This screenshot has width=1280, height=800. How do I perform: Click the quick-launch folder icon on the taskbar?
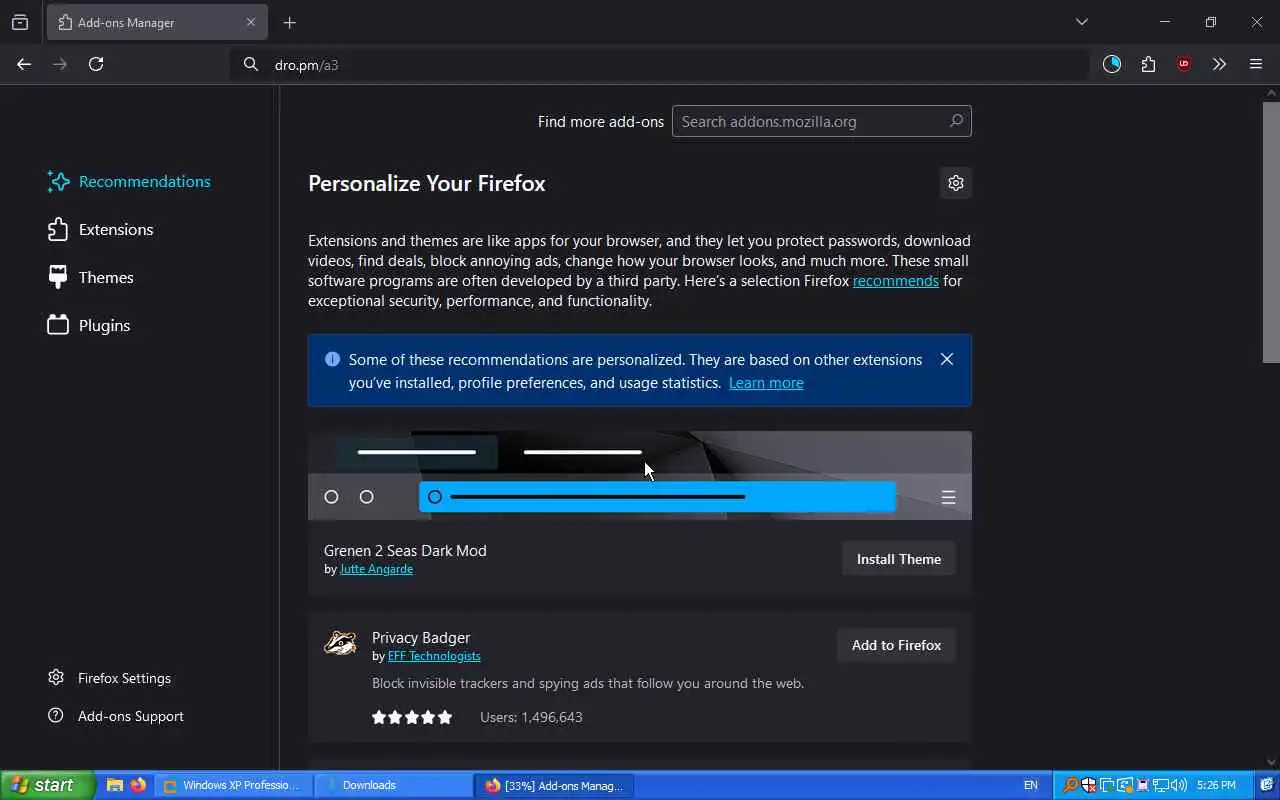coord(114,785)
